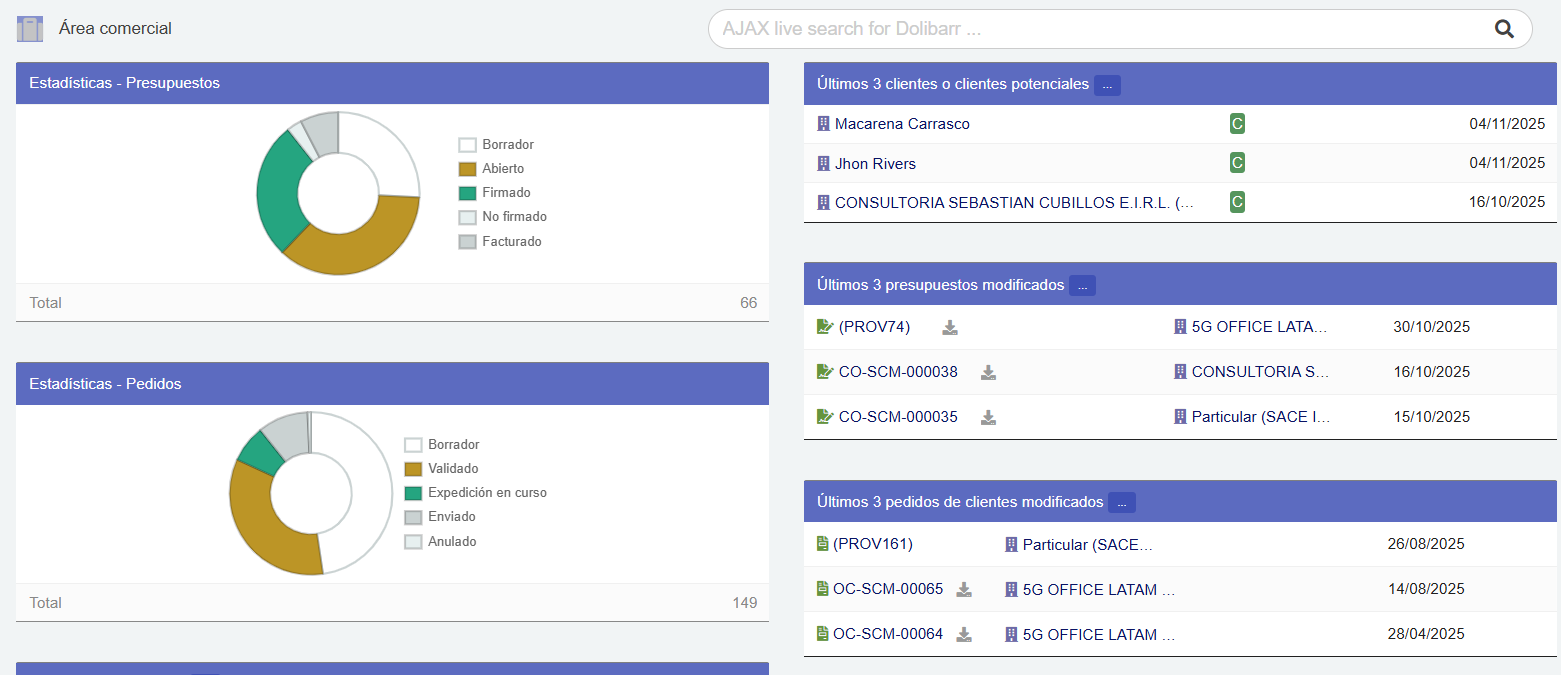1561x675 pixels.
Task: Open order OC-SCM-00064
Action: click(887, 633)
